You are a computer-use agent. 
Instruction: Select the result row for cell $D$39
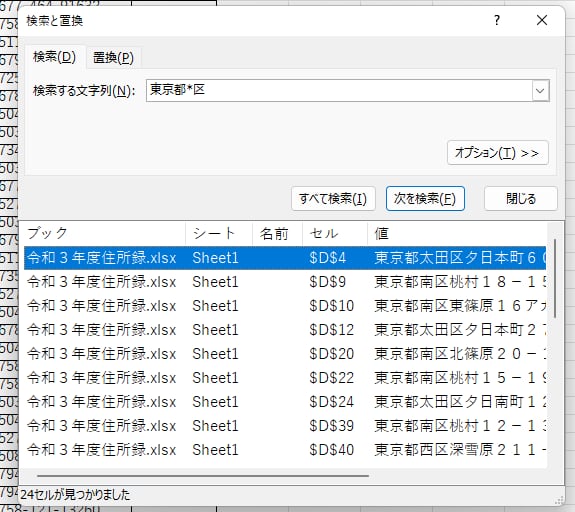click(x=285, y=426)
